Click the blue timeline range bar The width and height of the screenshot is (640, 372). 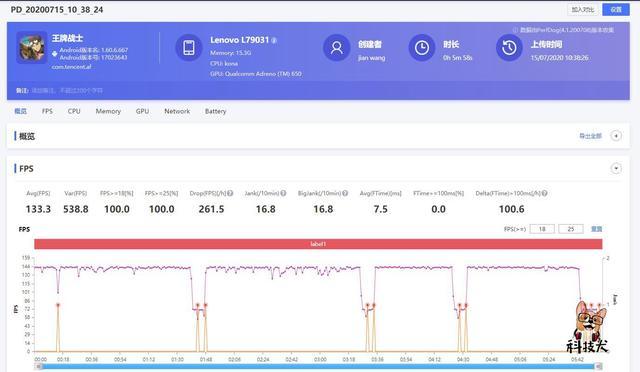(318, 366)
